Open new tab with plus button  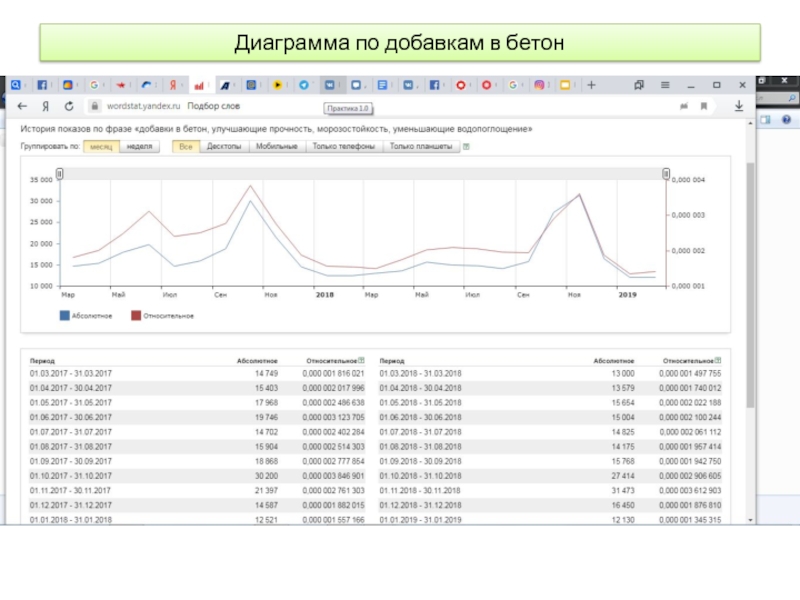point(592,87)
